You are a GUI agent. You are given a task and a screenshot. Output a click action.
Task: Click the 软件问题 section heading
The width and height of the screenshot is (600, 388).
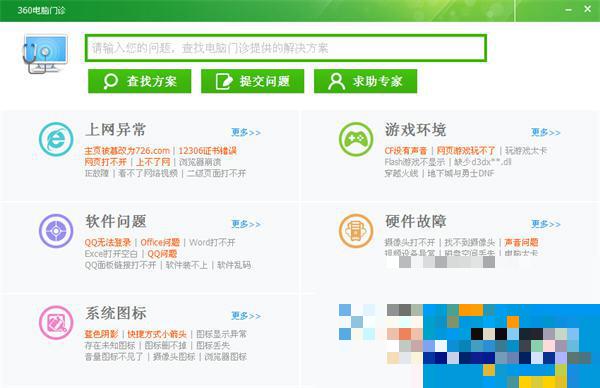(116, 221)
